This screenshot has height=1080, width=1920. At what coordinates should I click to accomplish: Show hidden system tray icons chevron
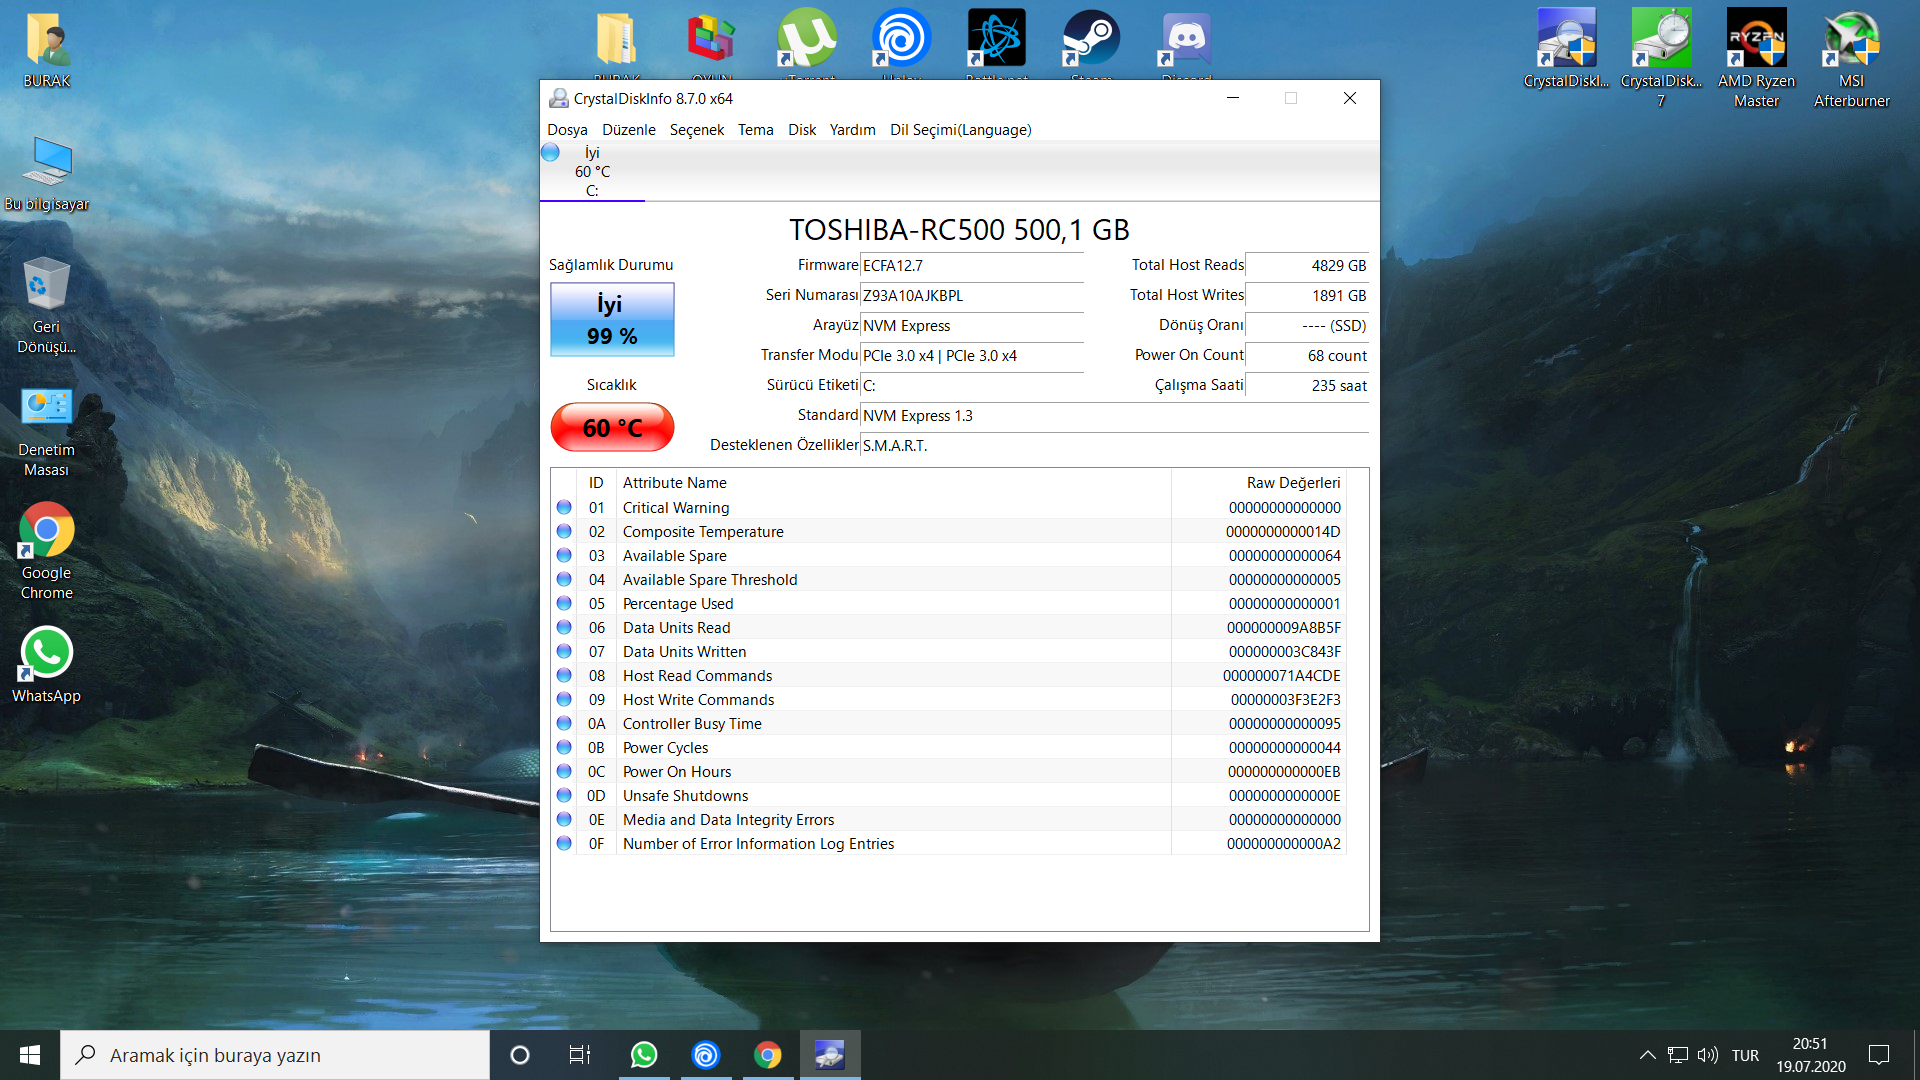pyautogui.click(x=1647, y=1055)
